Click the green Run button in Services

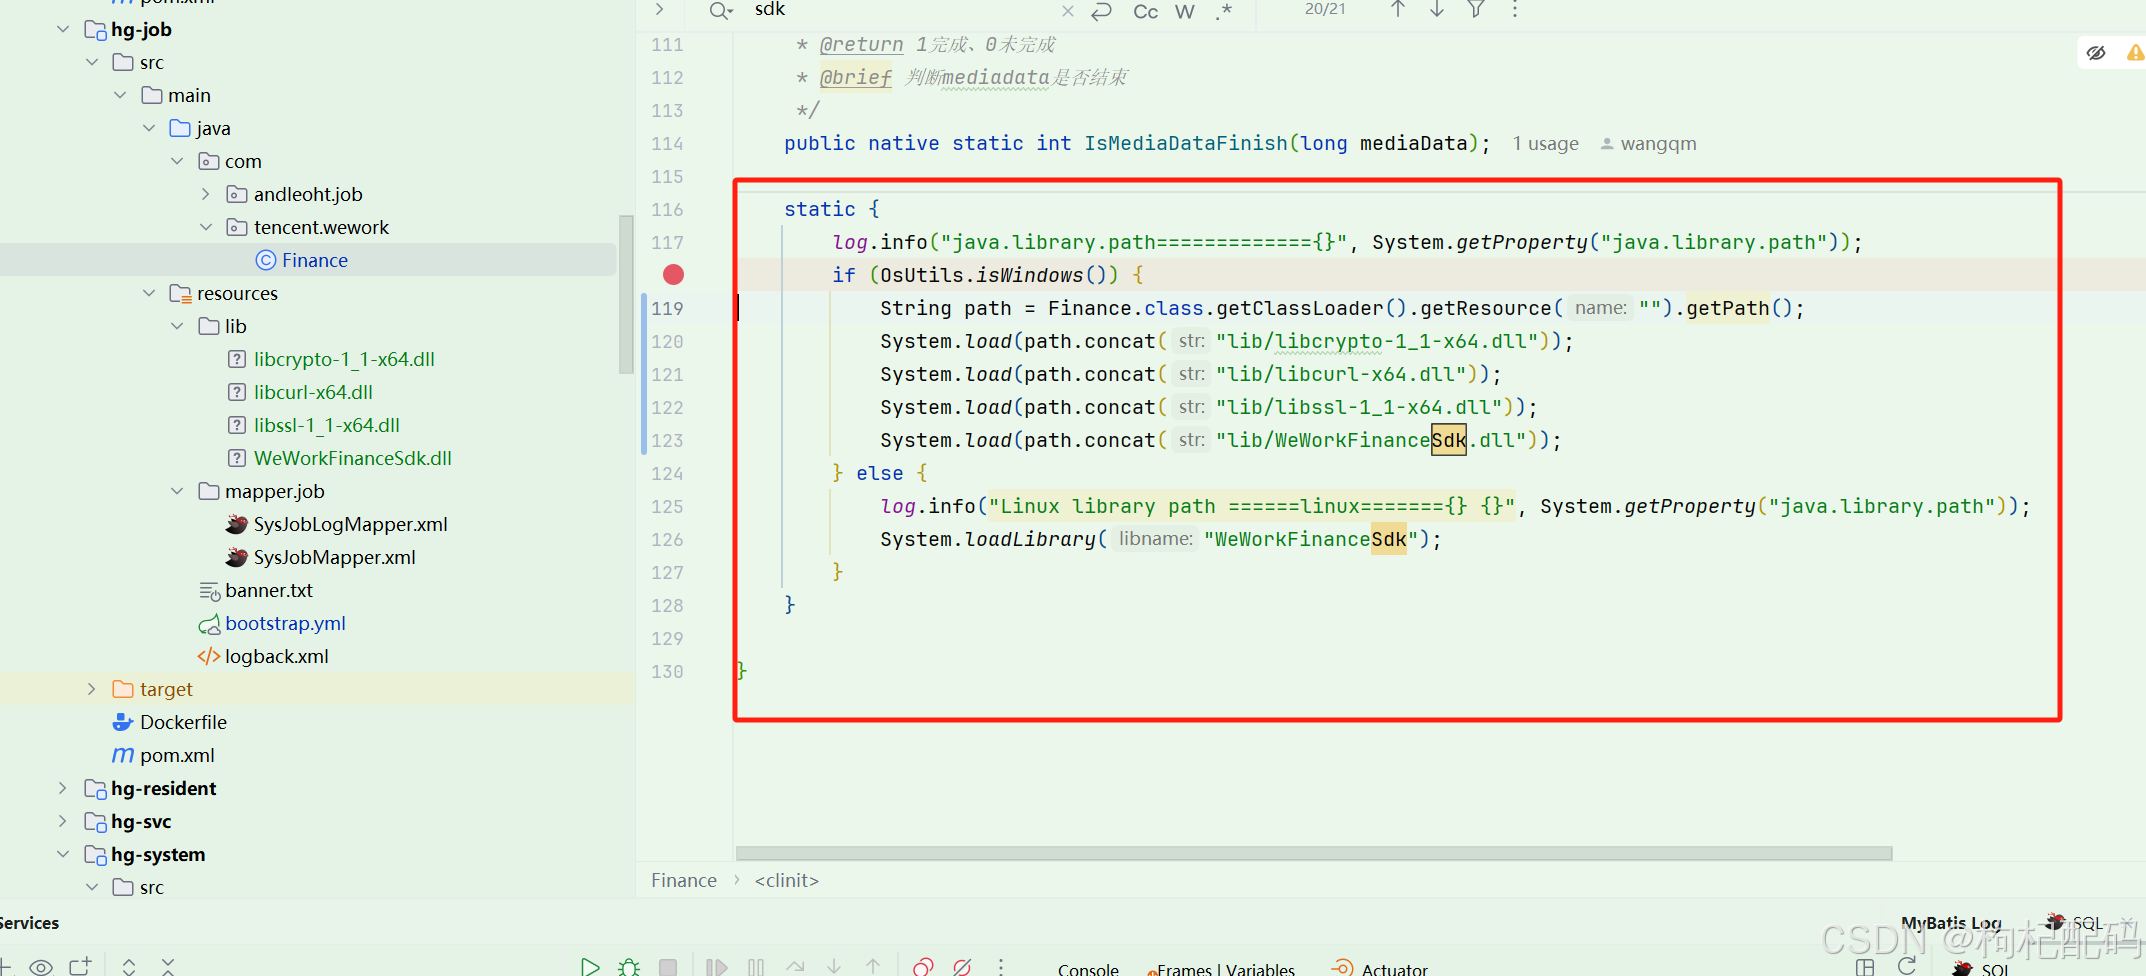pyautogui.click(x=590, y=966)
